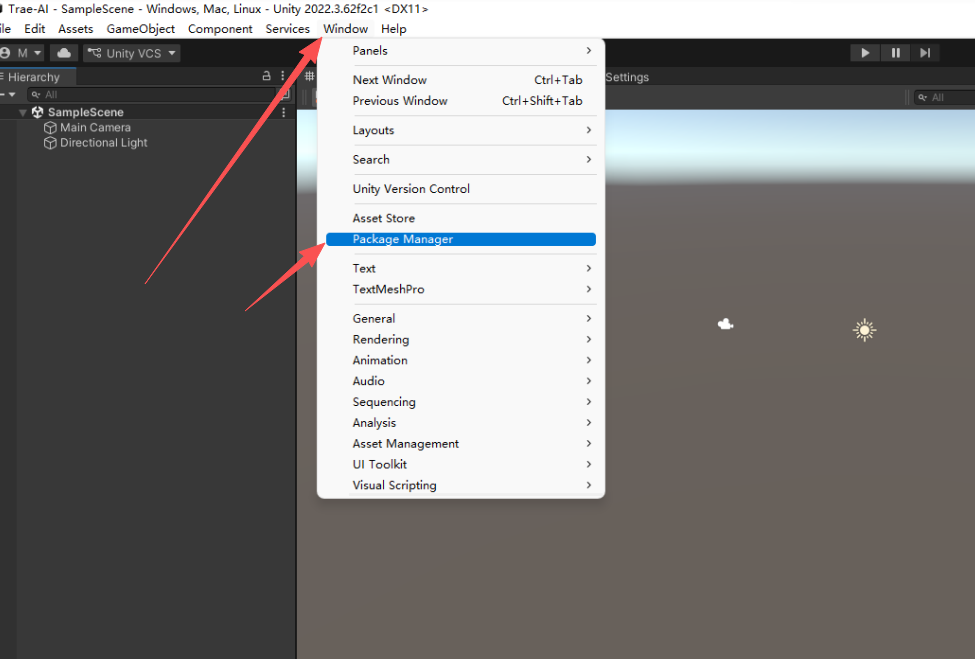Image resolution: width=975 pixels, height=659 pixels.
Task: Open the account M dropdown
Action: pos(23,53)
